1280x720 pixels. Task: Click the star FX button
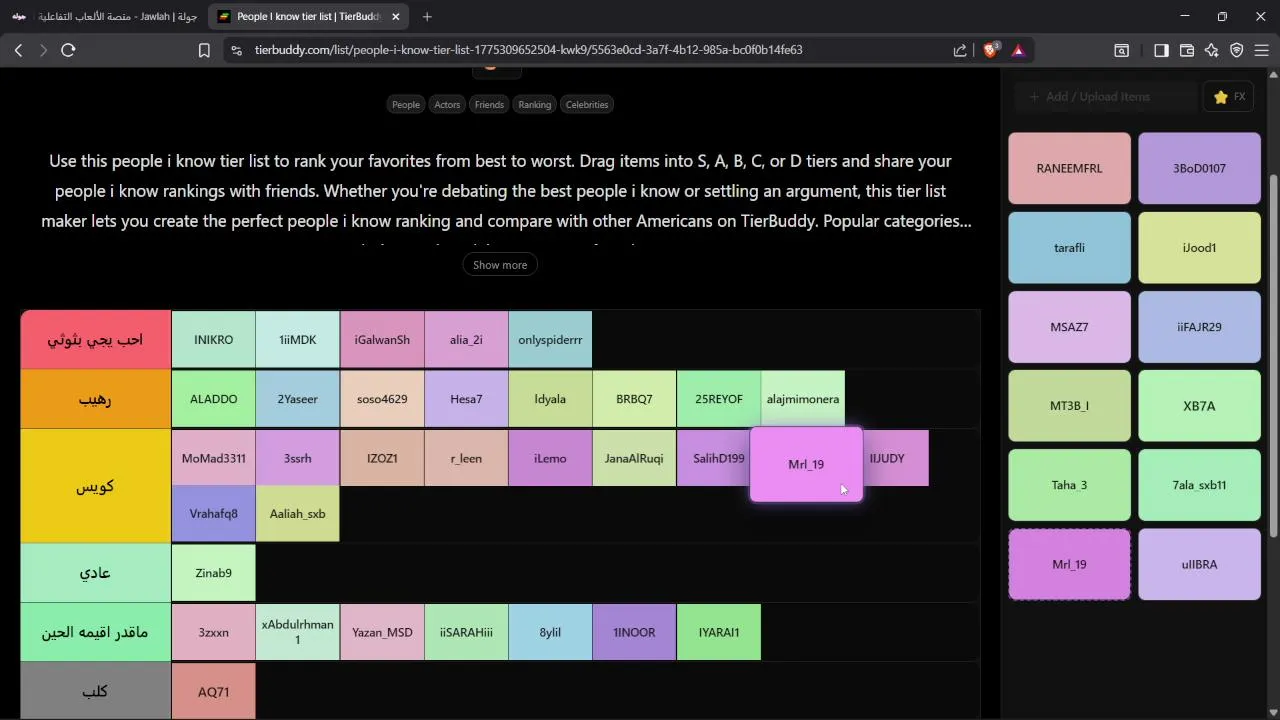click(x=1229, y=97)
